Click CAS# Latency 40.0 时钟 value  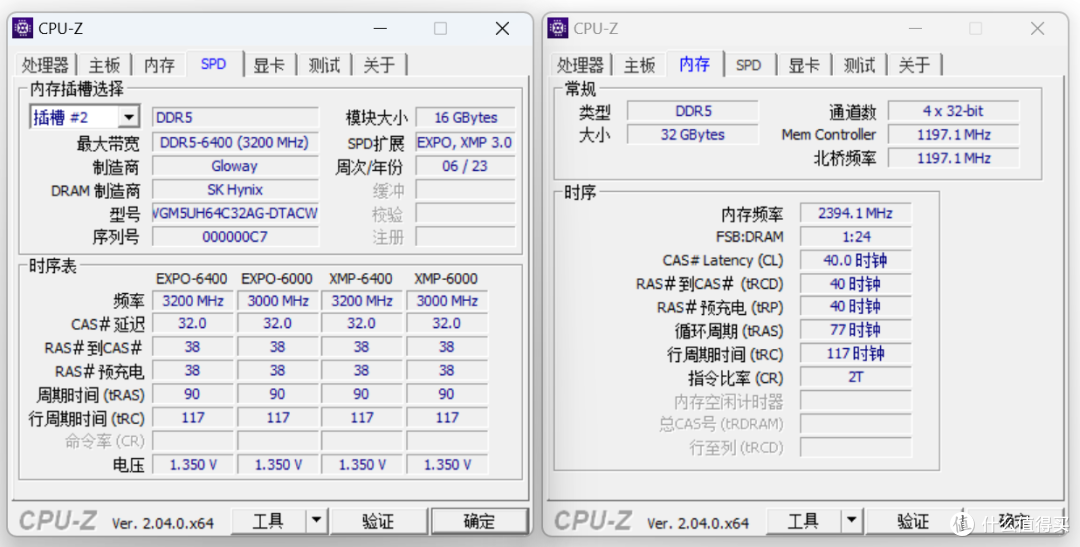point(855,260)
